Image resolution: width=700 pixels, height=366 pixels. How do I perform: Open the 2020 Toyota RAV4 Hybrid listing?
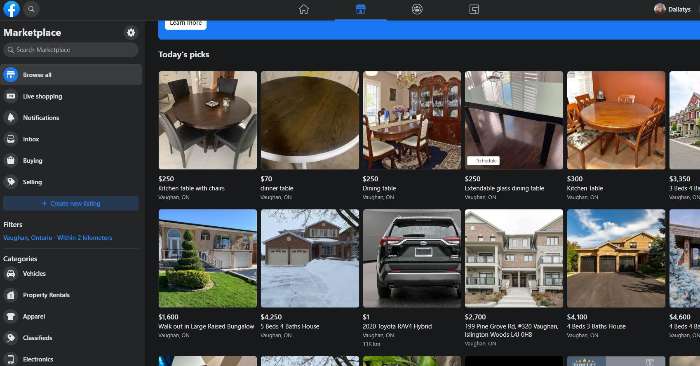(412, 278)
